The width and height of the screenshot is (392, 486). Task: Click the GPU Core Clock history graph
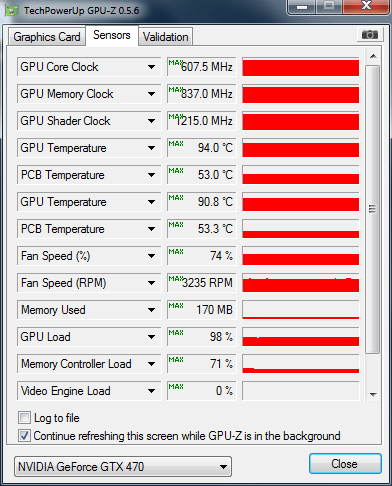[301, 67]
